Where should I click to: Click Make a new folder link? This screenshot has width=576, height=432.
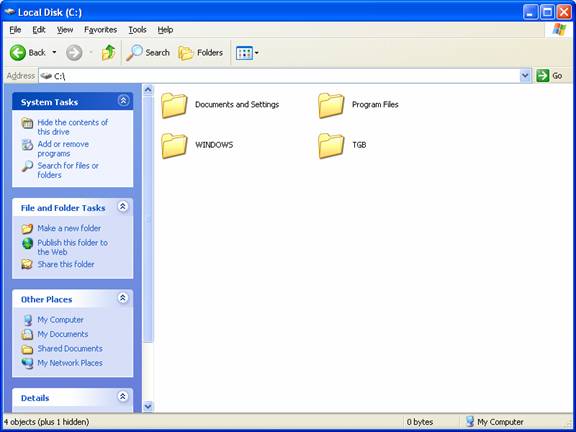click(69, 228)
